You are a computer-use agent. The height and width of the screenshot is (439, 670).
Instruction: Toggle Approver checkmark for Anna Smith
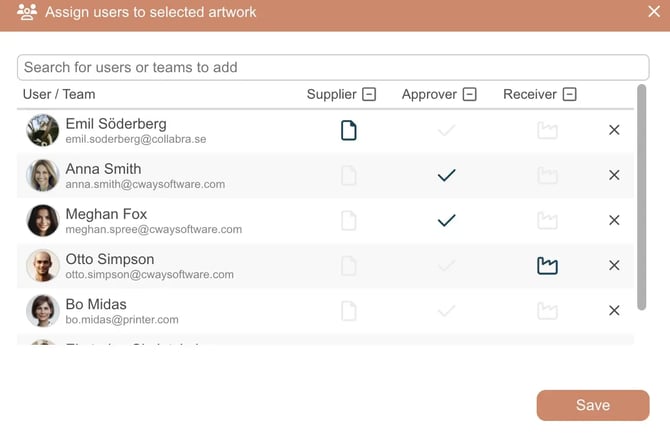[x=446, y=175]
